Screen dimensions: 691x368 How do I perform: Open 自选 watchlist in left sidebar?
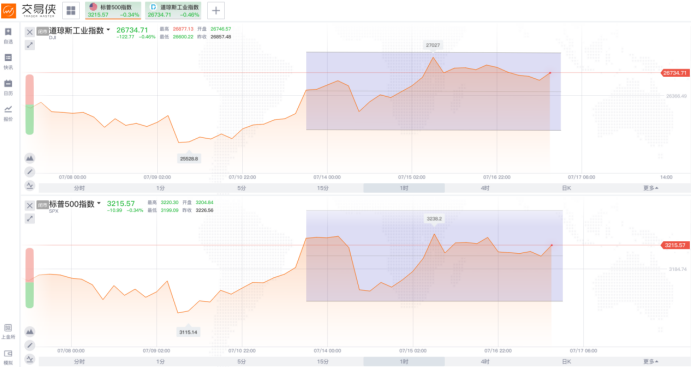(8, 35)
